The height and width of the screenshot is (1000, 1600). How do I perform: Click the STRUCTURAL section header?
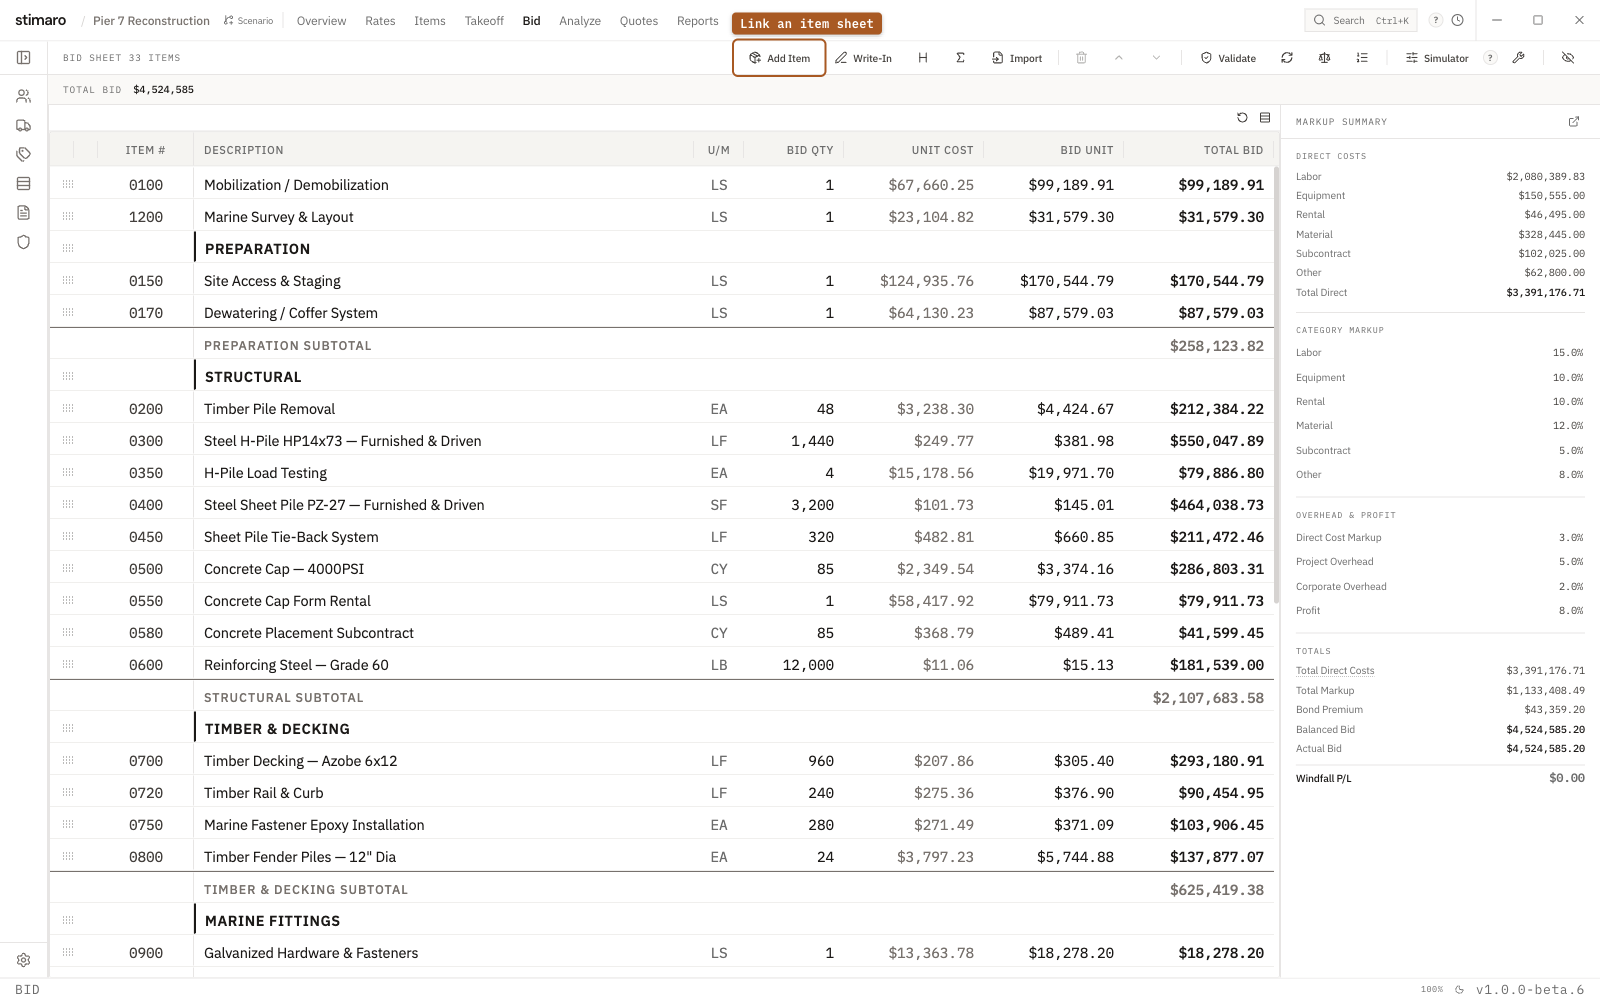click(x=253, y=377)
